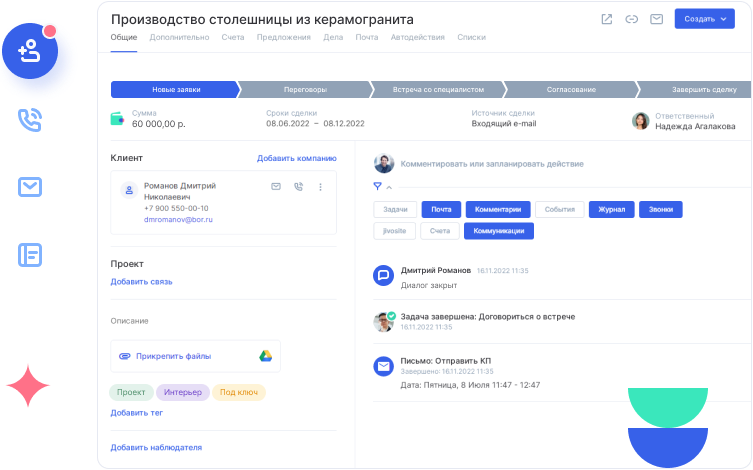The image size is (753, 470).
Task: Open the Счета tab
Action: [232, 37]
